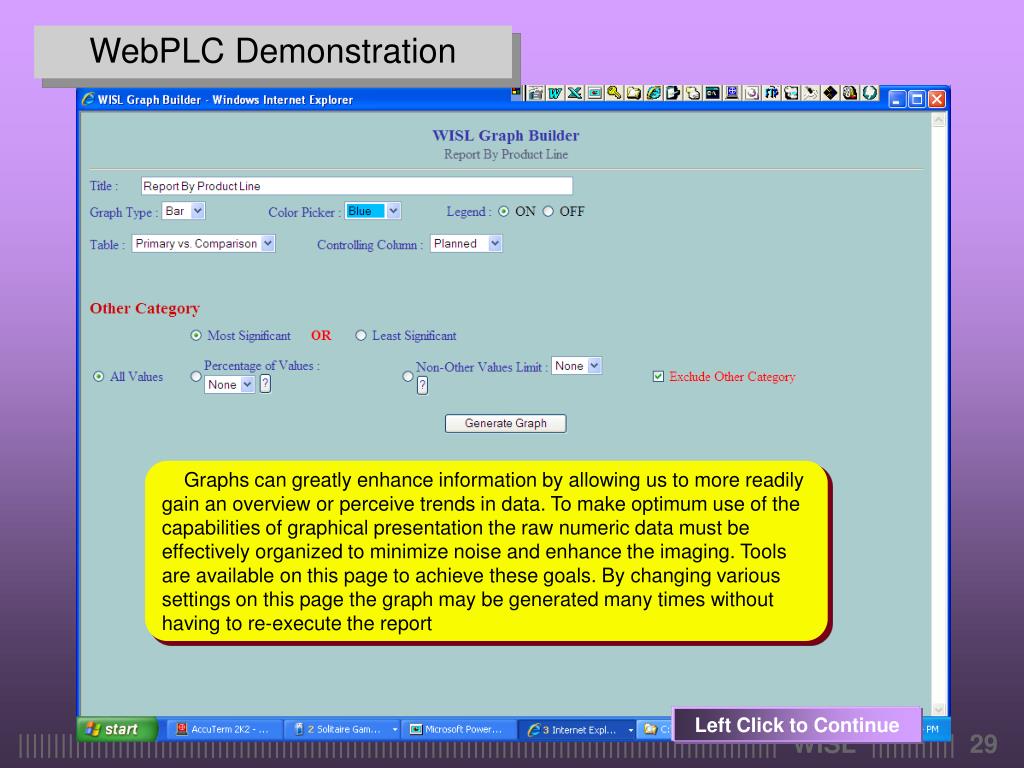Open the golden key shortcut icon

(614, 93)
